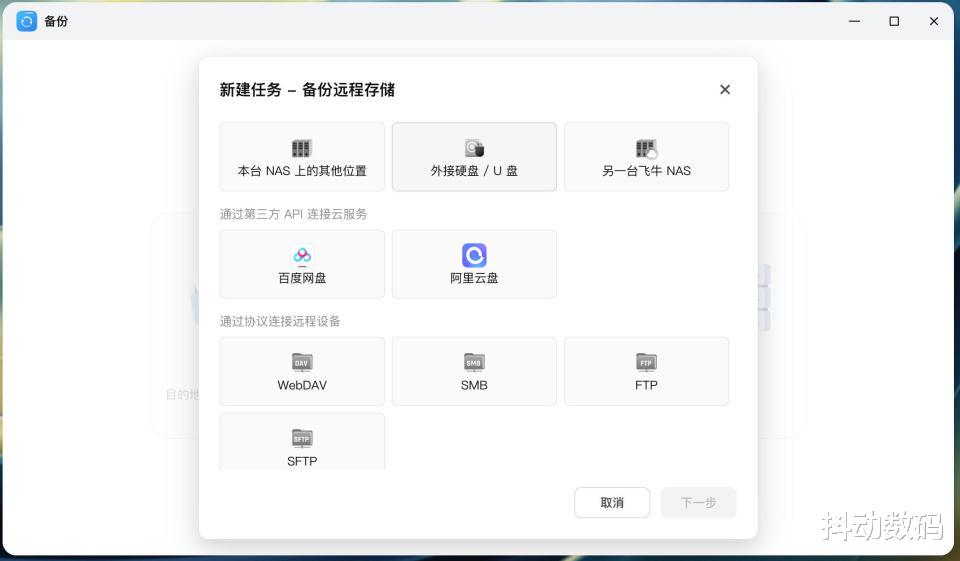Close the new task dialog with X
The image size is (960, 561).
pyautogui.click(x=725, y=89)
